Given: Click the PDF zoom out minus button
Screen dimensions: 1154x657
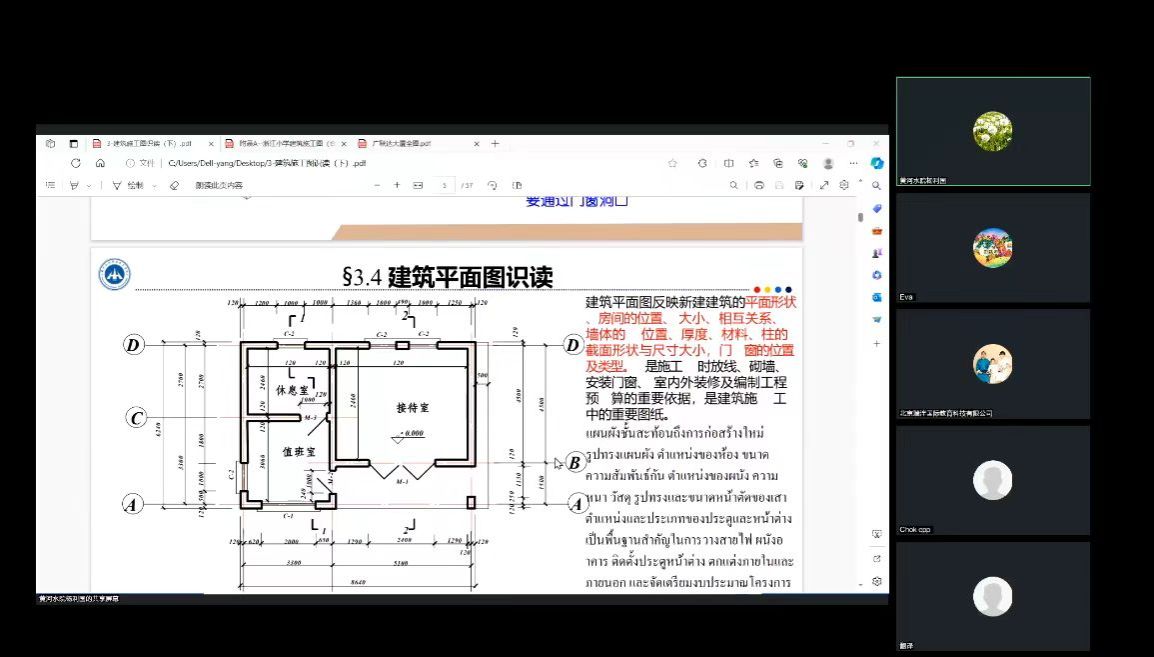Looking at the screenshot, I should tap(377, 185).
